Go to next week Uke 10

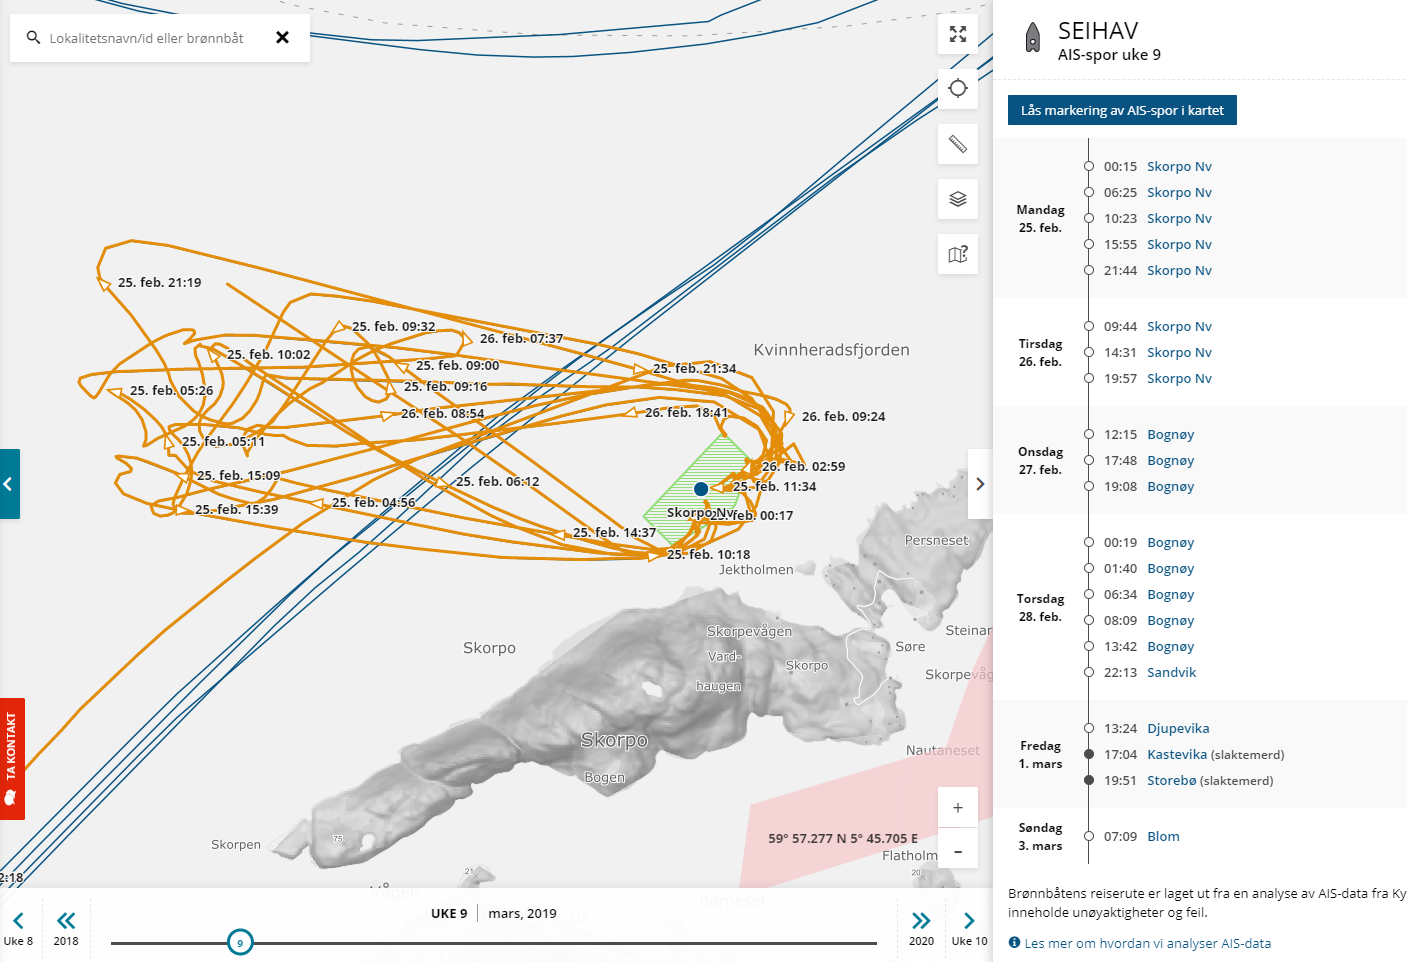(969, 927)
